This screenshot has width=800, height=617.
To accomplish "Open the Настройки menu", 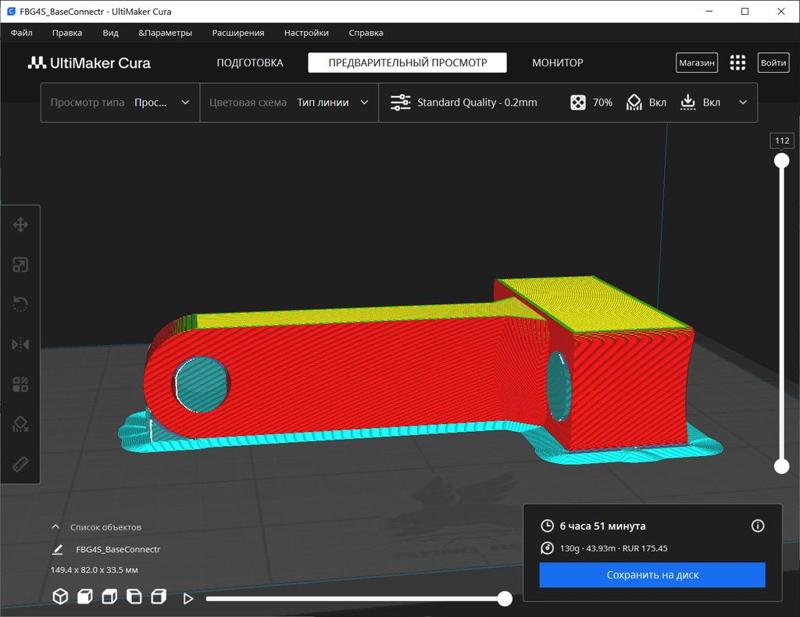I will pos(306,33).
